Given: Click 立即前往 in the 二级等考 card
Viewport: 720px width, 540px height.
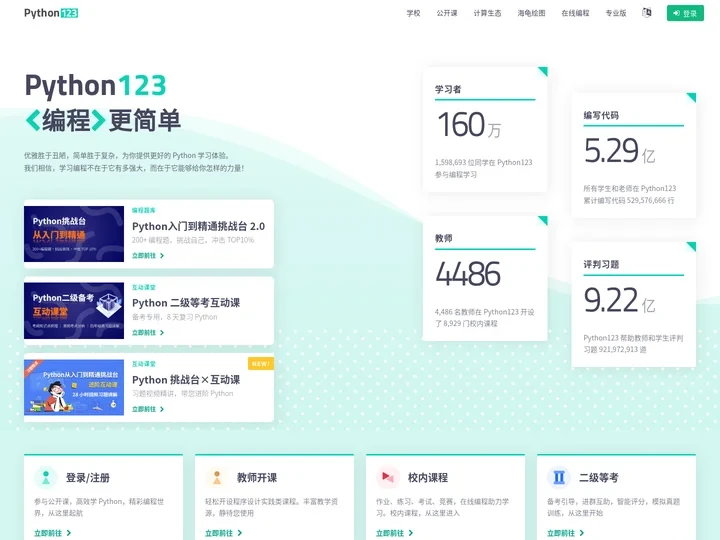Looking at the screenshot, I should pyautogui.click(x=566, y=533).
